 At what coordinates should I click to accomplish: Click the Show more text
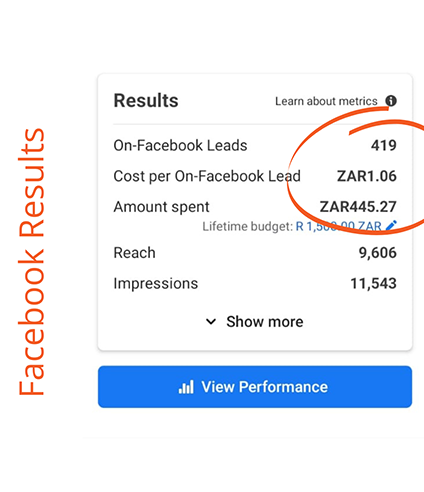coord(265,322)
